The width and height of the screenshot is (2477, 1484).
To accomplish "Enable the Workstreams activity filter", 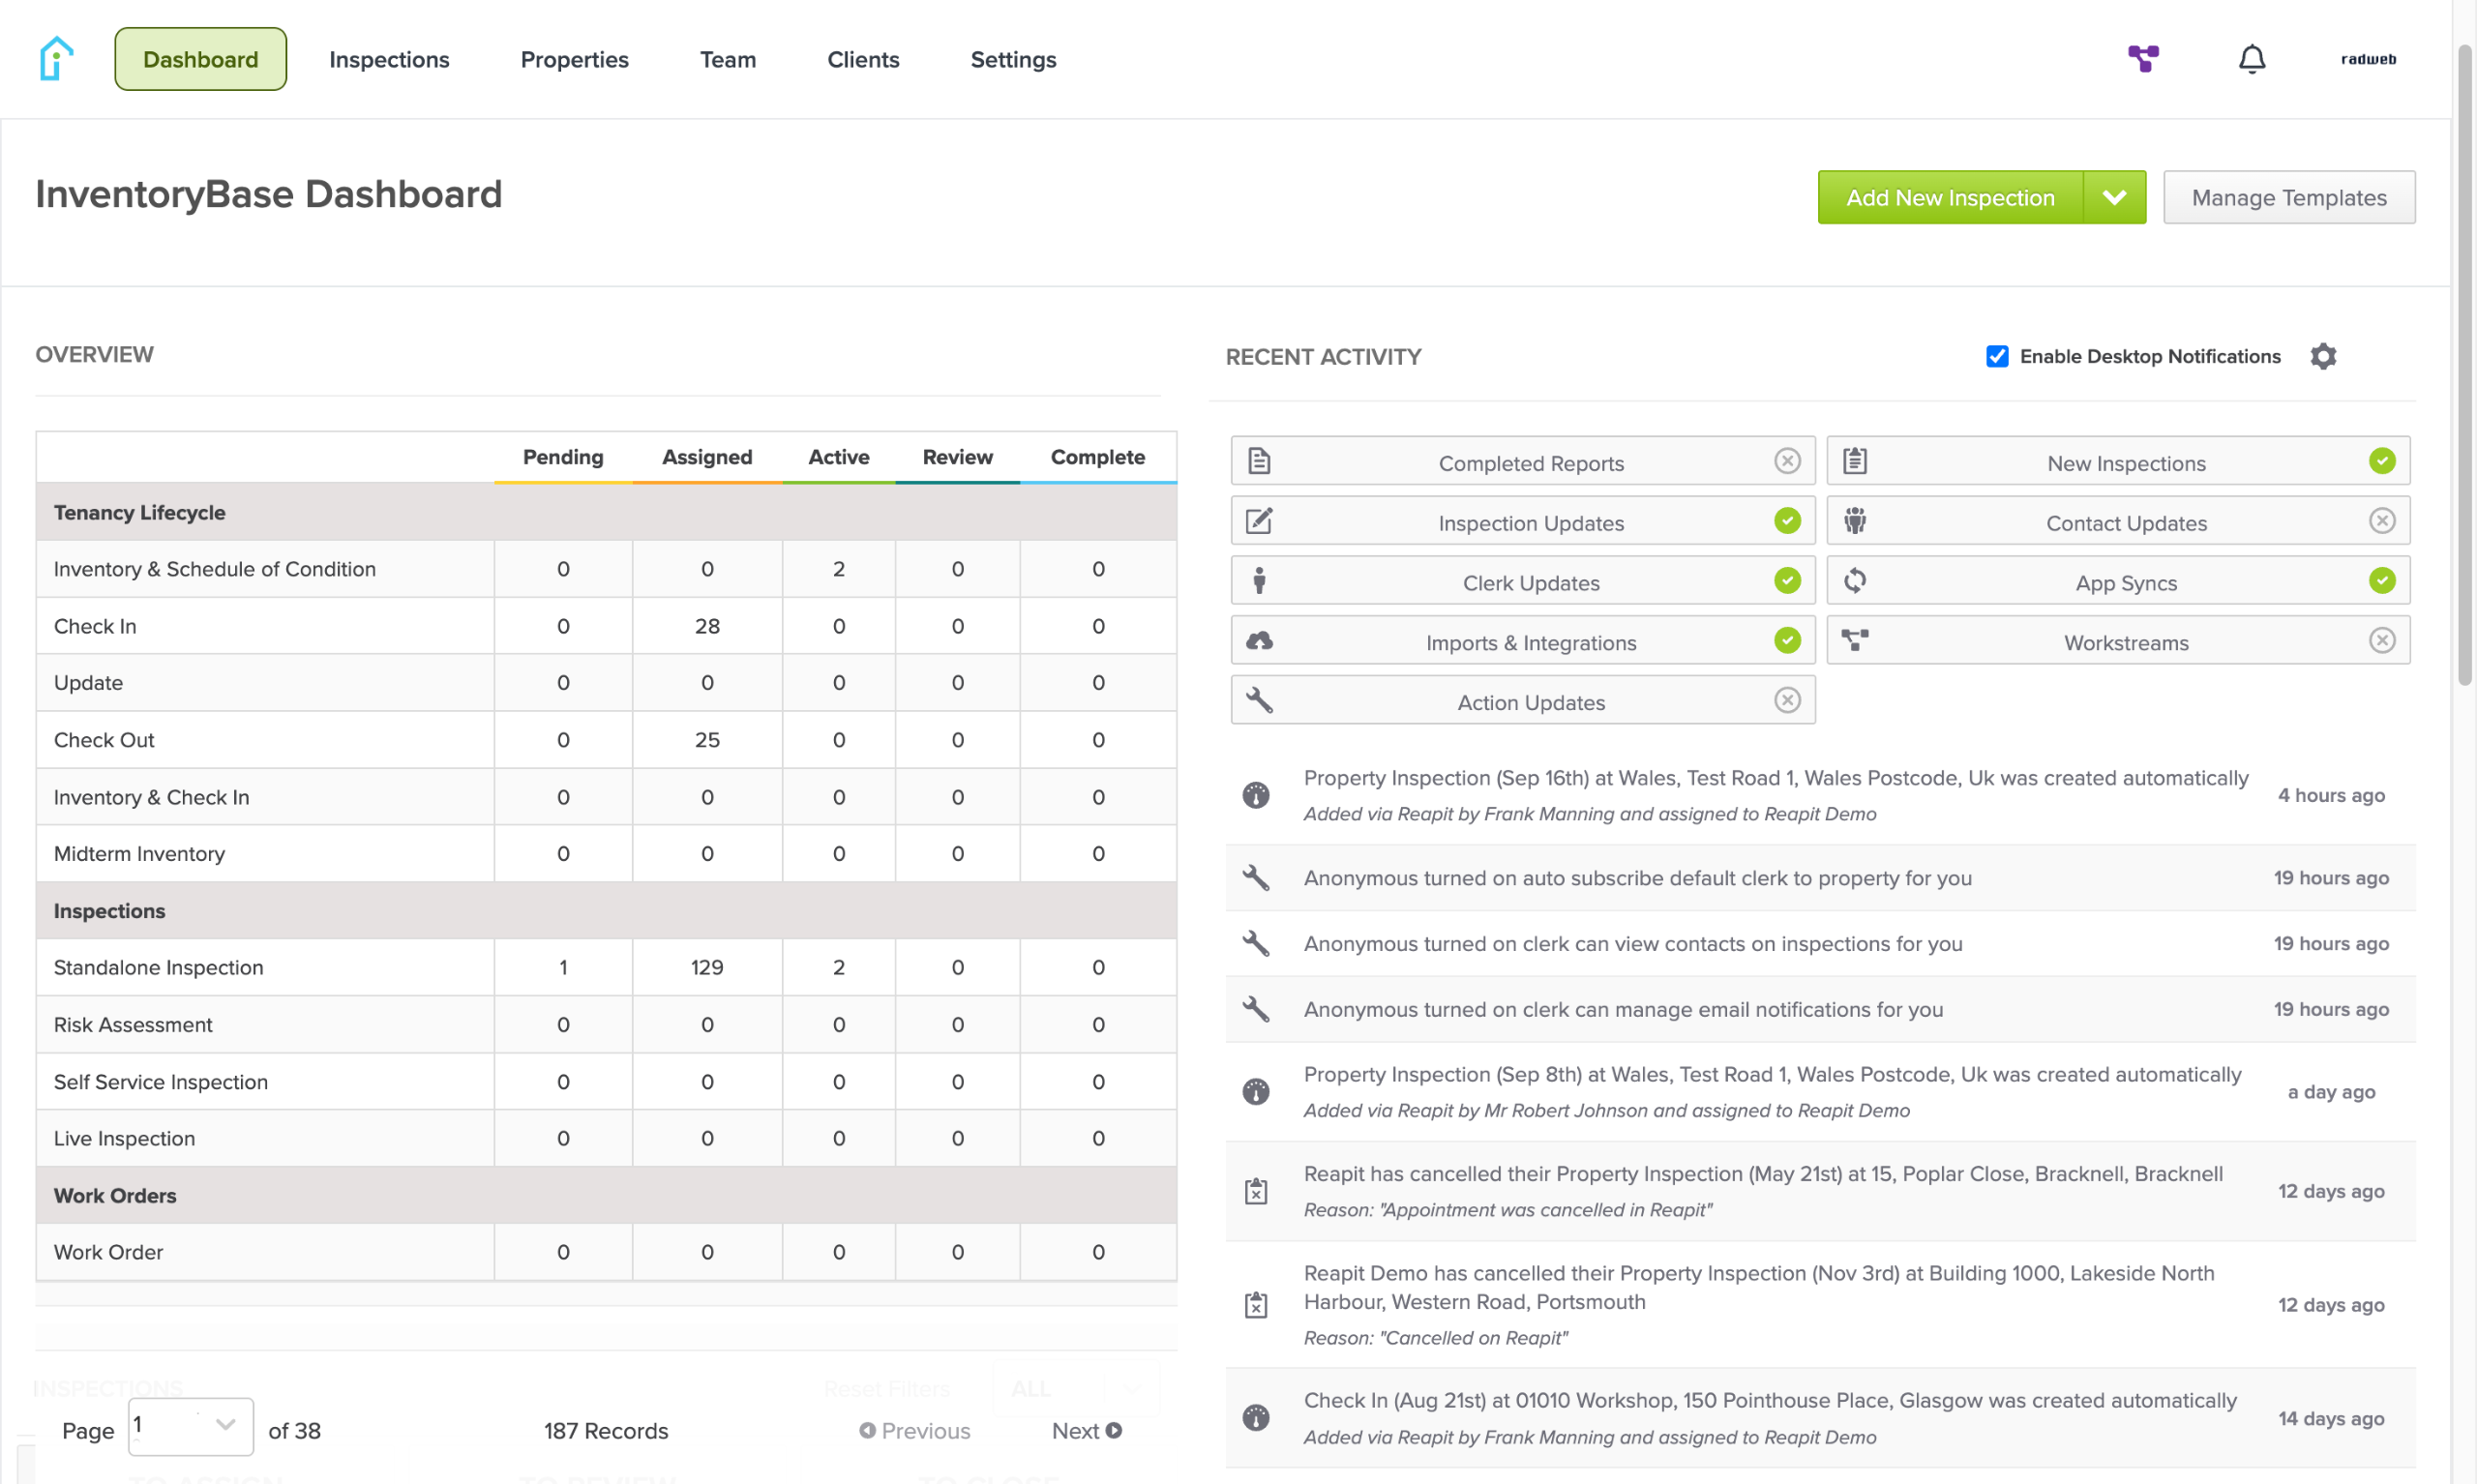I will 2381,641.
